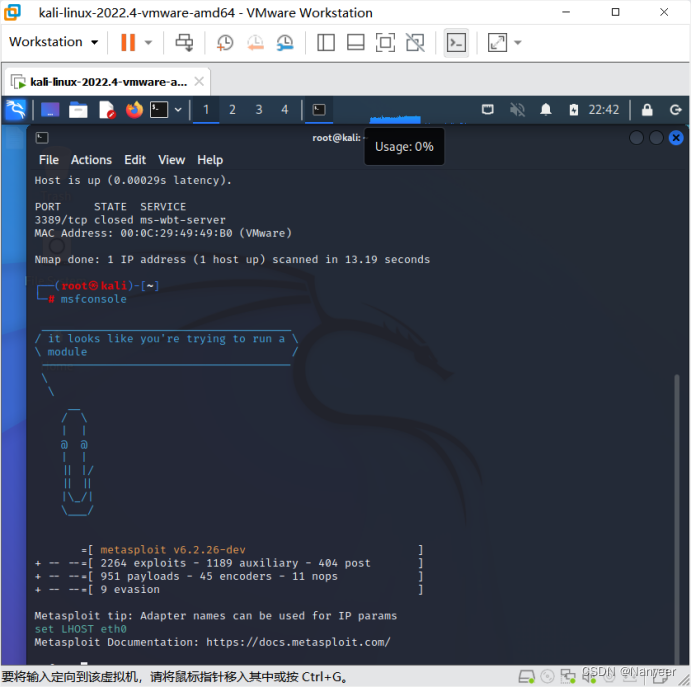Click the CD/DVD drive status icon
The height and width of the screenshot is (688, 692).
click(x=547, y=677)
